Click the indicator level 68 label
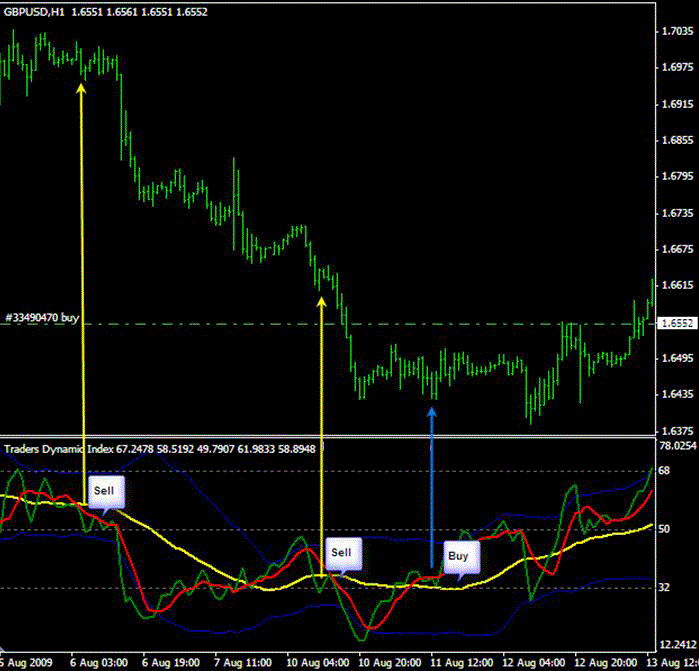 (x=664, y=471)
